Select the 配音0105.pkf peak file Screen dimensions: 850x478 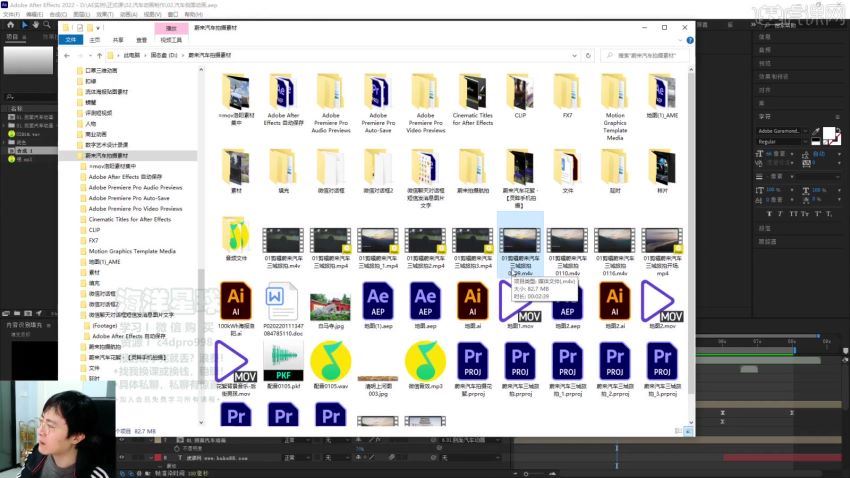[x=283, y=361]
